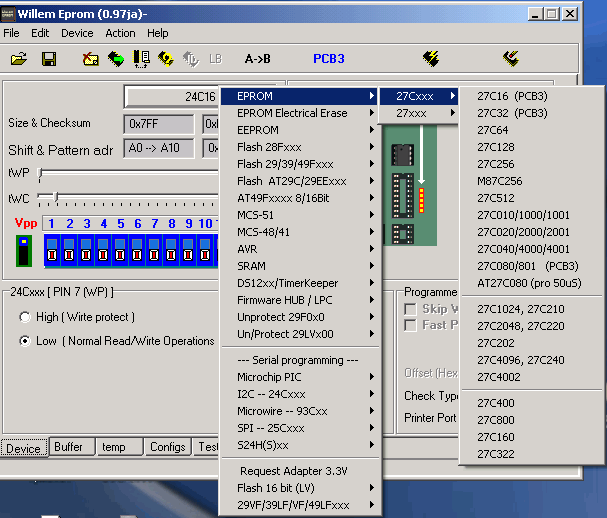Expand Flash 28Fxxx submenu
The width and height of the screenshot is (607, 518).
tap(300, 147)
